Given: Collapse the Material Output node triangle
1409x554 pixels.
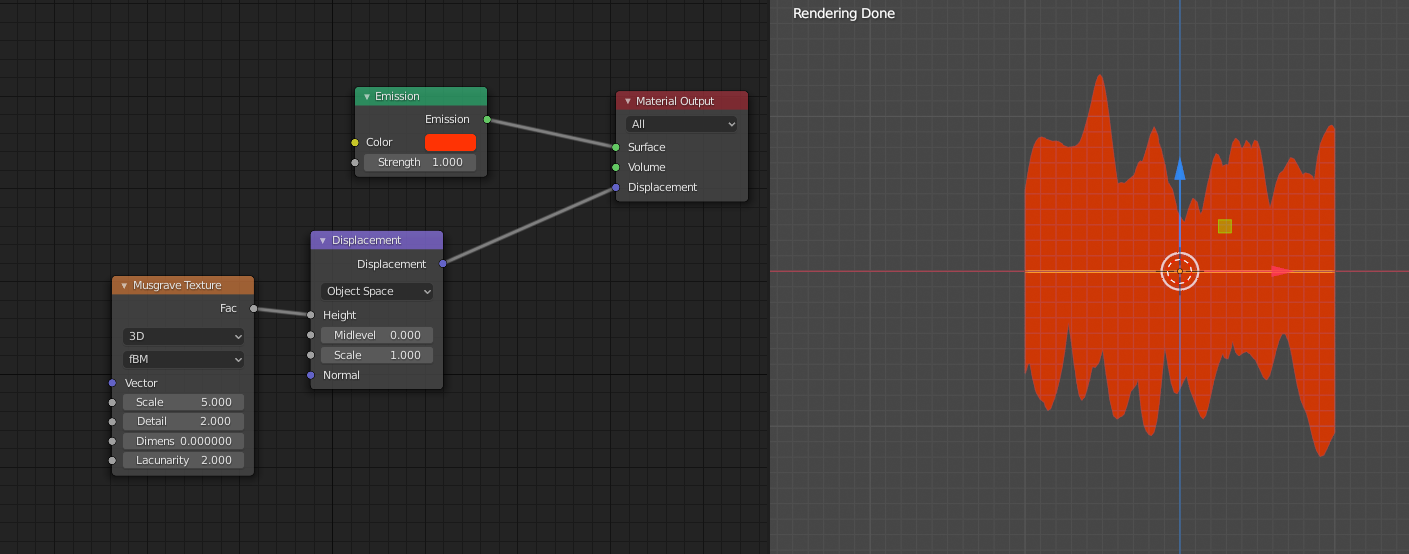Looking at the screenshot, I should [x=627, y=101].
